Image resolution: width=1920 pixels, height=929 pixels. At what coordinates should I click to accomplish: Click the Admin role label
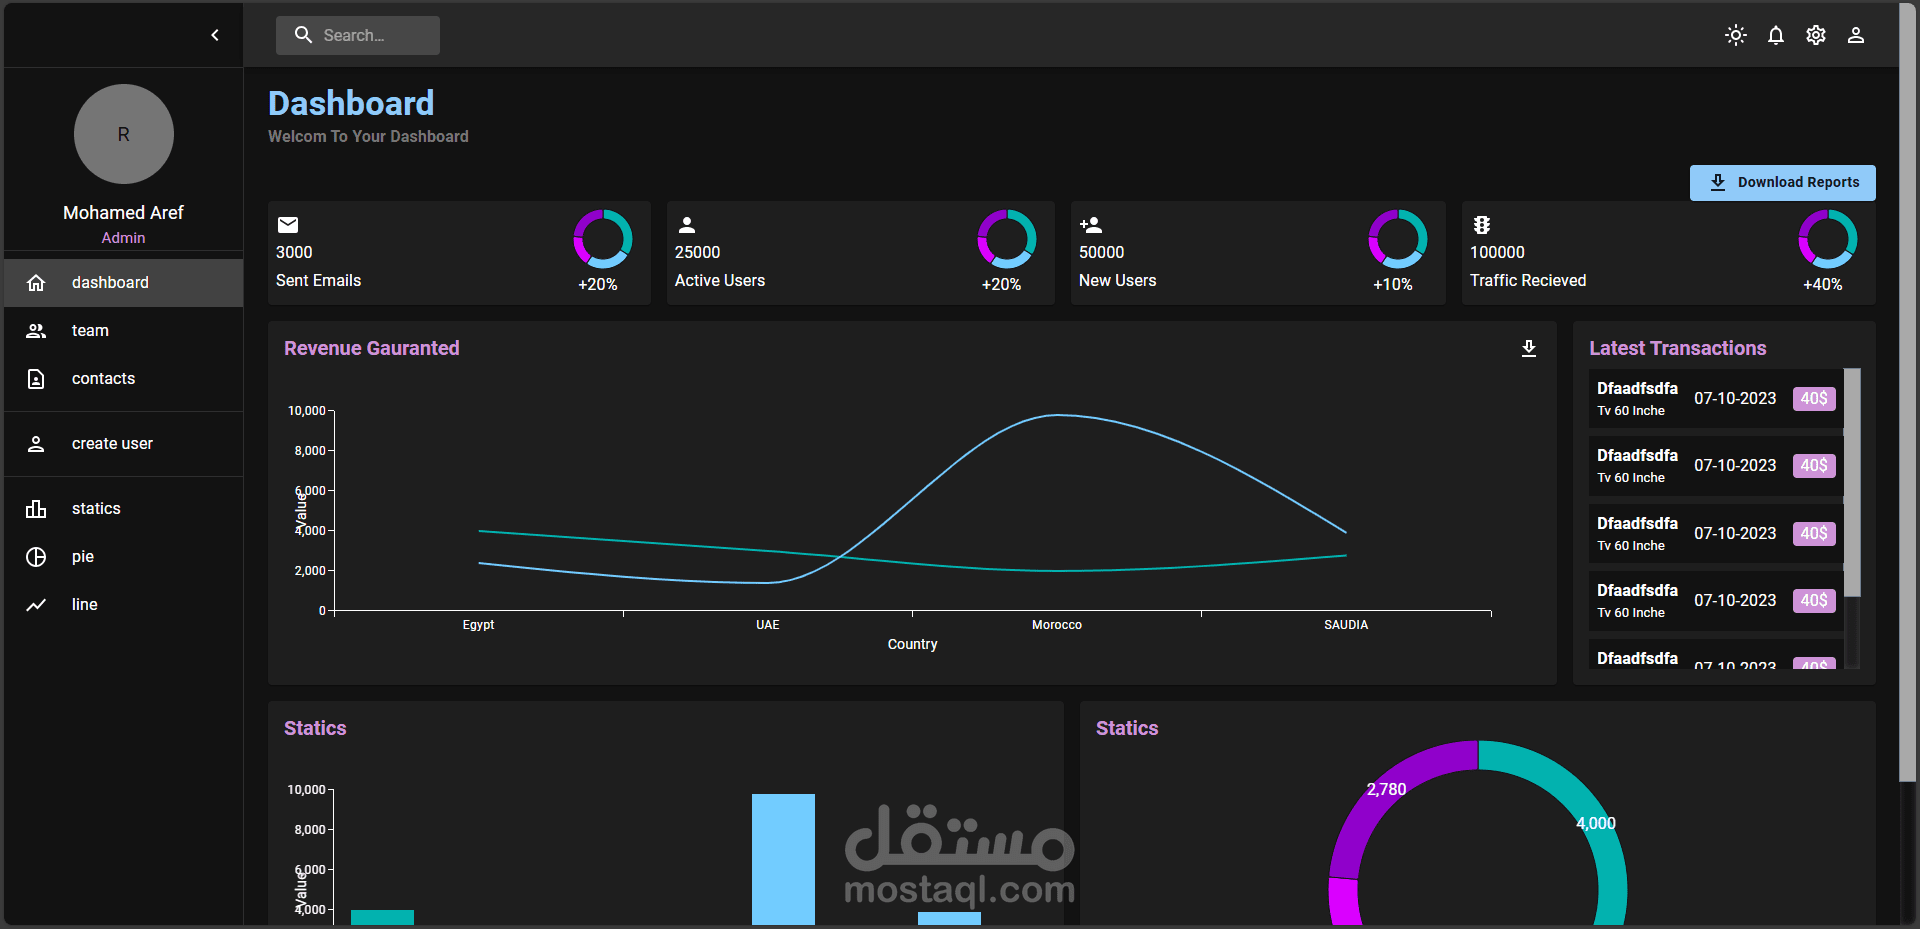(123, 238)
